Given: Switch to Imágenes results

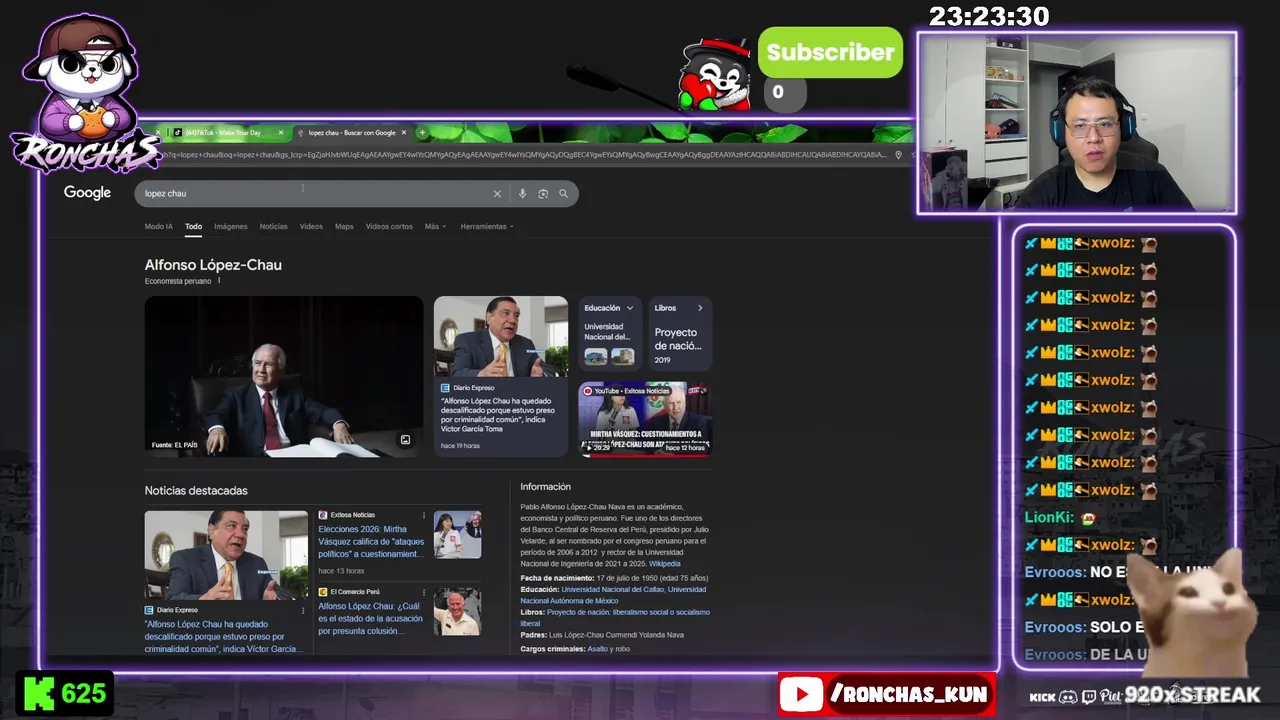Looking at the screenshot, I should pyautogui.click(x=230, y=227).
